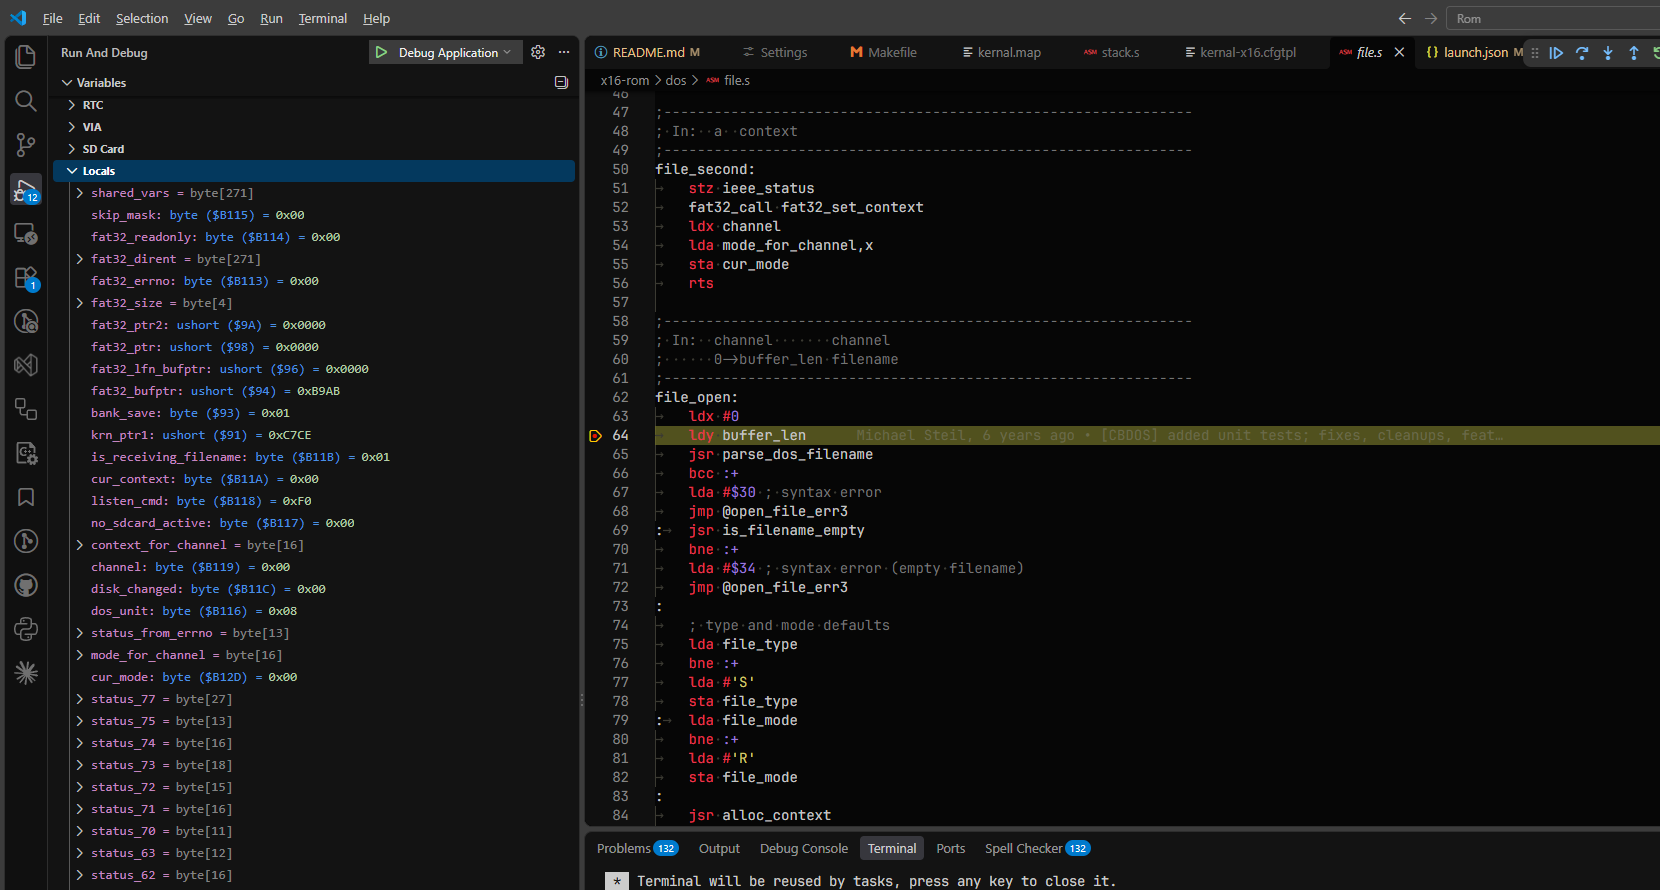Open Remote Explorer in activity bar
Image resolution: width=1660 pixels, height=890 pixels.
tap(26, 233)
